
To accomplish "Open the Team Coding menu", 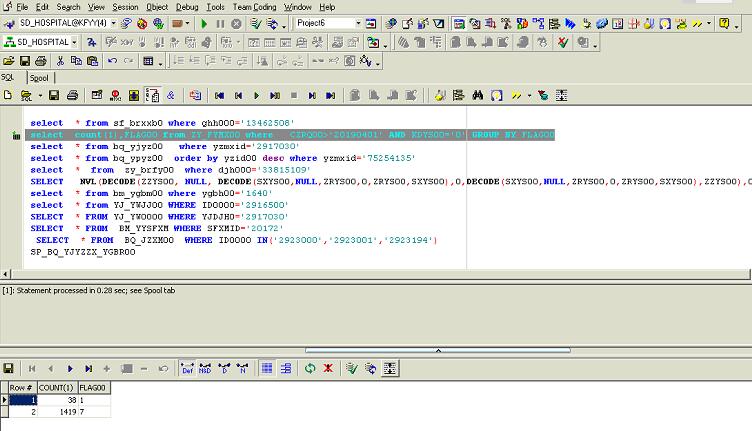I will pos(254,7).
